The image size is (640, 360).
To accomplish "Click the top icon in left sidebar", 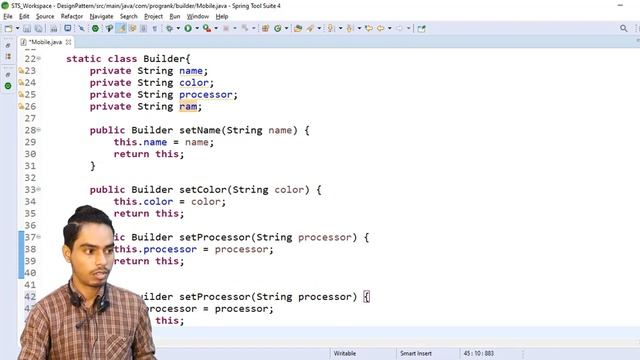I will click(8, 45).
